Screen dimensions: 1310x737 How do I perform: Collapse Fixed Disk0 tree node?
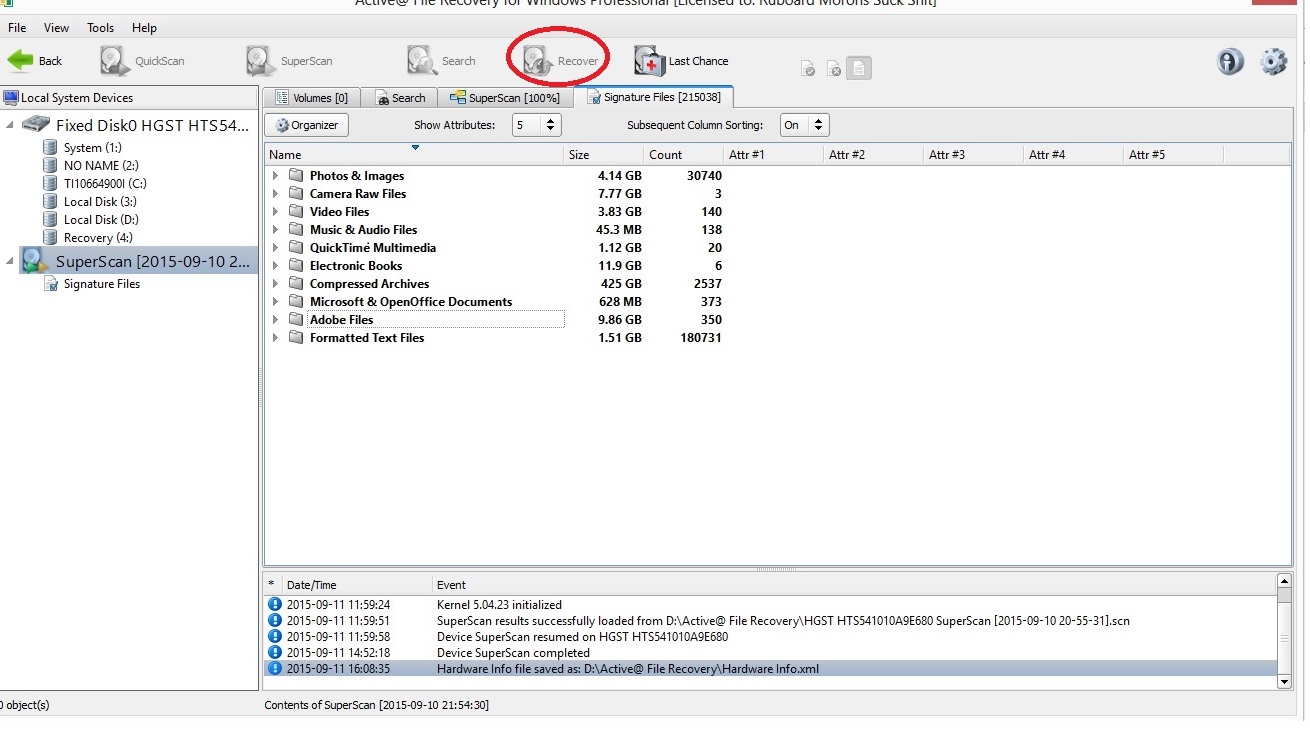pos(10,125)
